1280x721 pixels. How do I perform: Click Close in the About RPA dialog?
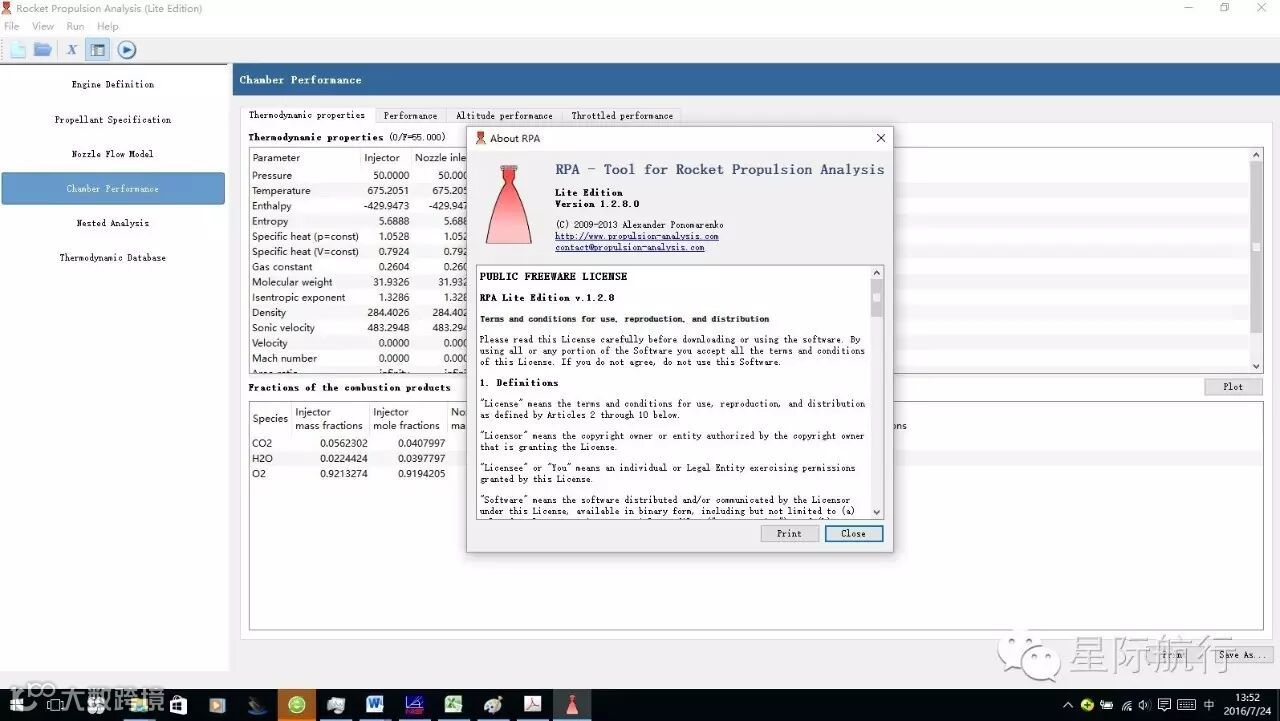coord(853,533)
